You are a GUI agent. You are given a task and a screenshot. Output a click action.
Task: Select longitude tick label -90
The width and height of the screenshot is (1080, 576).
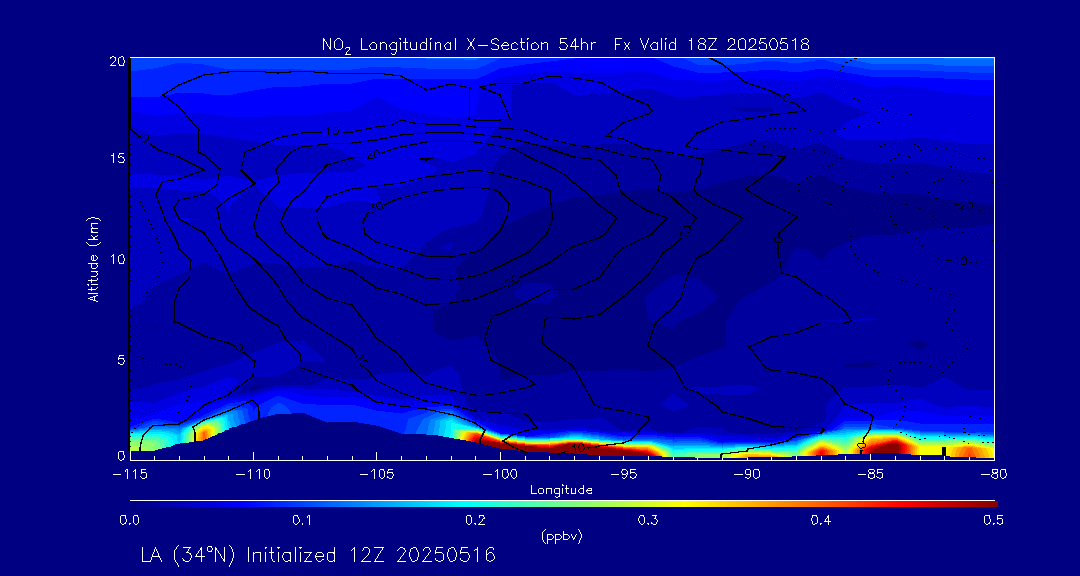[x=747, y=475]
